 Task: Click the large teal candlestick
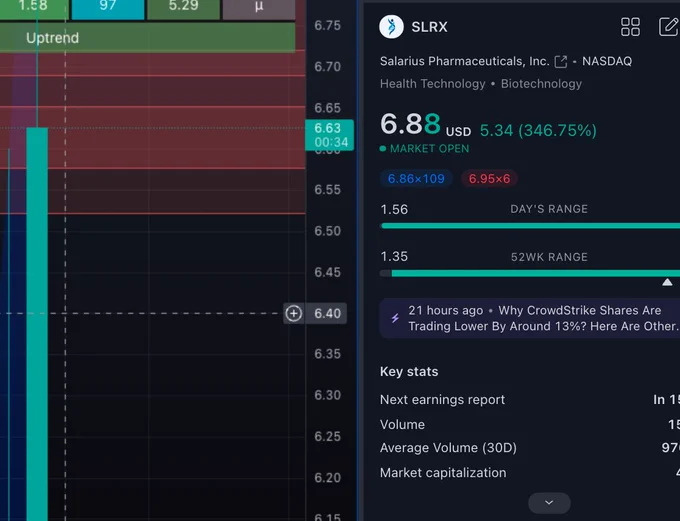click(37, 324)
